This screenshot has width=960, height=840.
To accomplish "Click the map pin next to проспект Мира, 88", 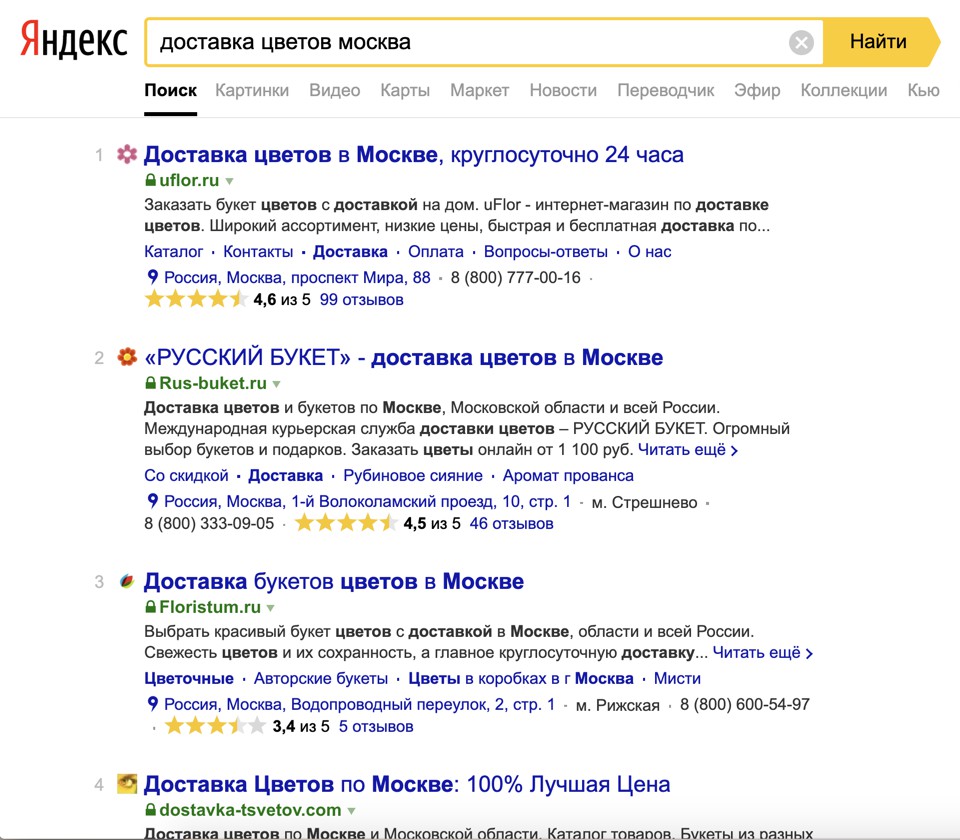I will coord(152,277).
